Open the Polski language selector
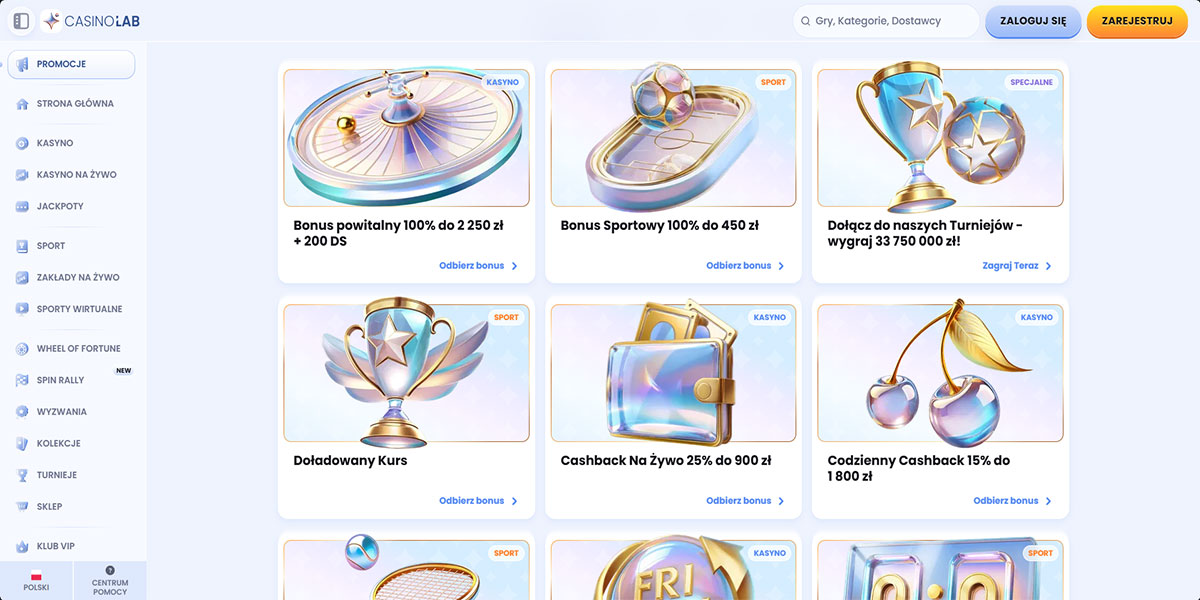 point(36,582)
